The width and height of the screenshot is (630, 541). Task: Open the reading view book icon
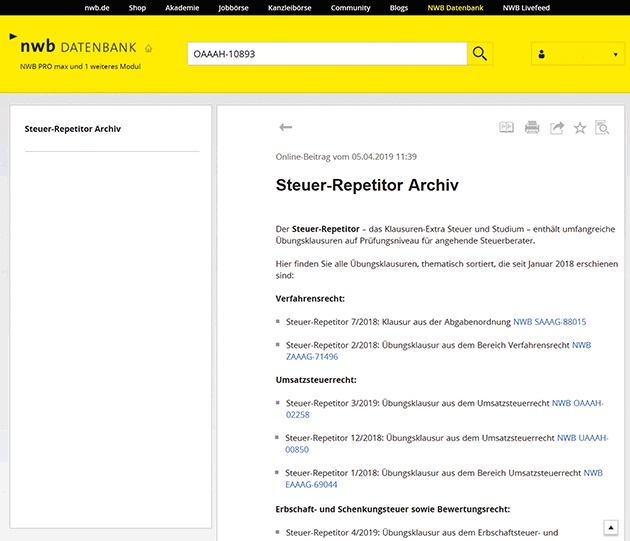(x=507, y=127)
